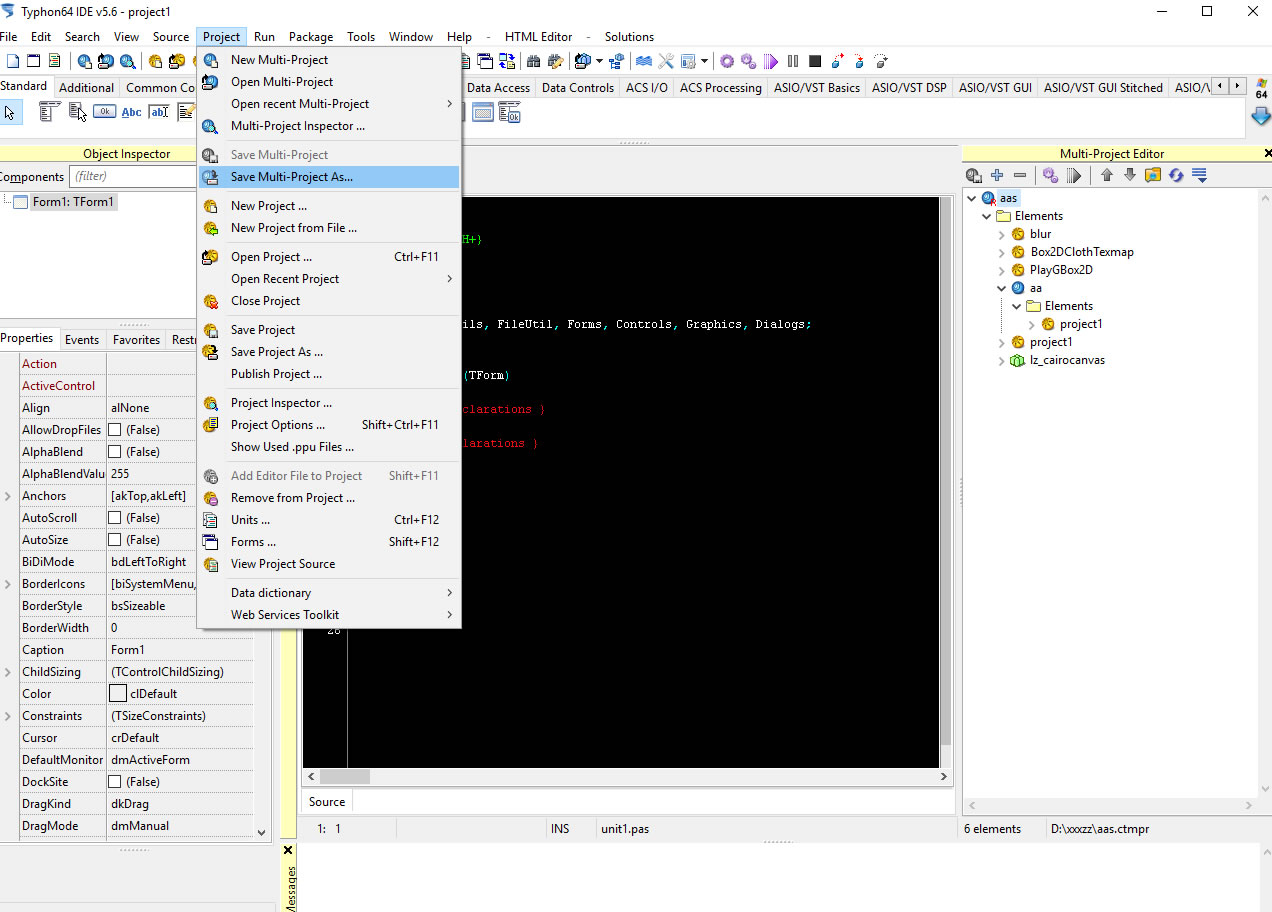Choose View Project Source from menu
This screenshot has width=1272, height=912.
coord(329,564)
